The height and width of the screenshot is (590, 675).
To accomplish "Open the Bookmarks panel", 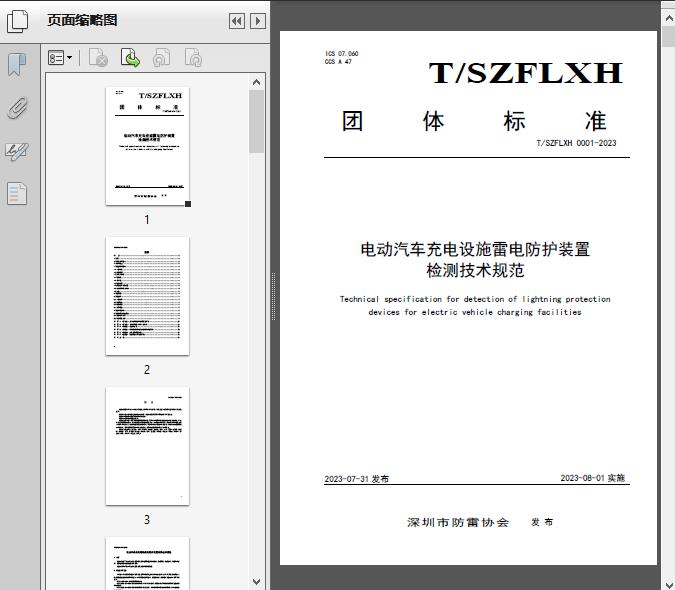I will pos(17,65).
